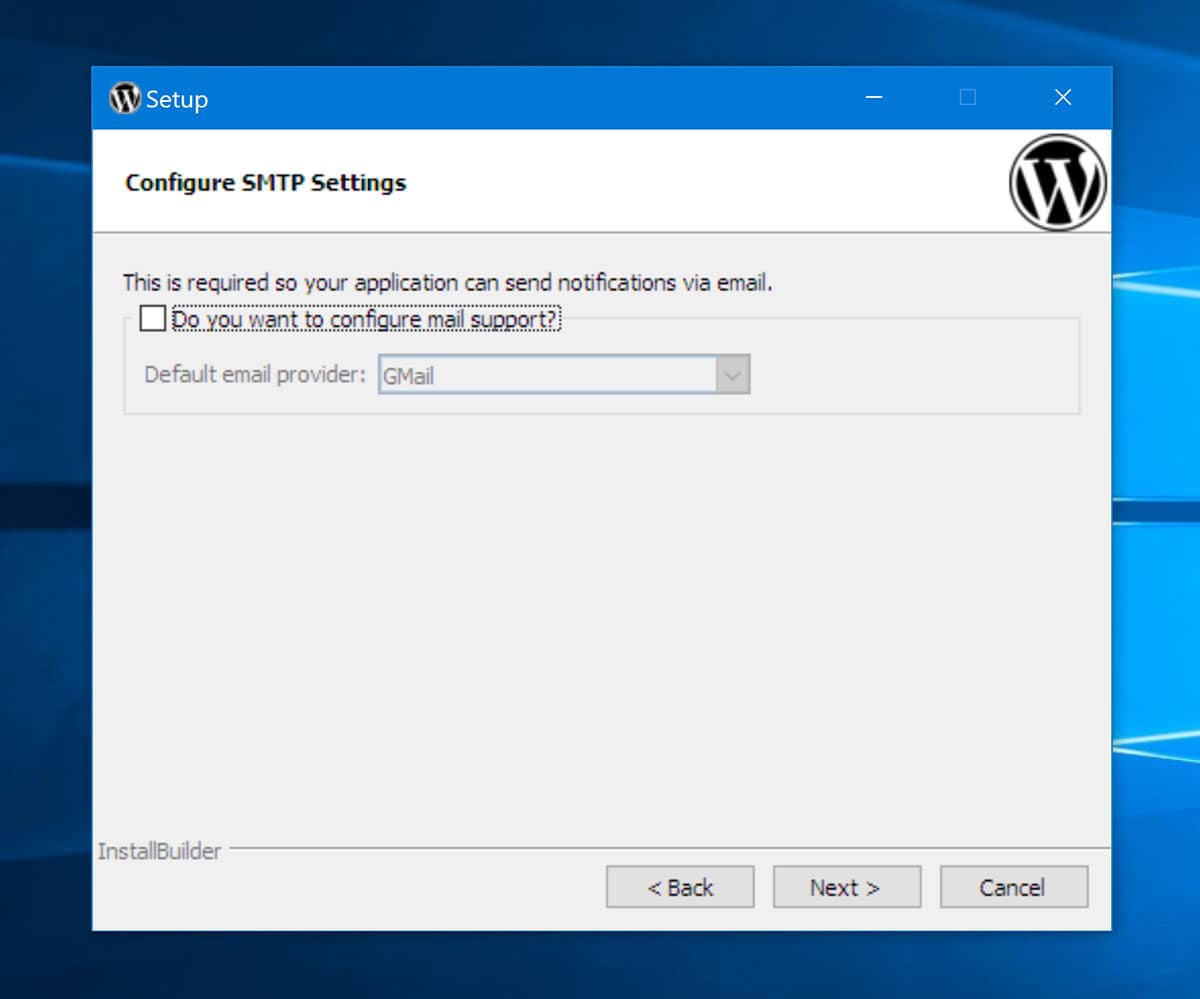This screenshot has width=1200, height=999.
Task: Click the Configure SMTP Settings heading
Action: coord(266,183)
